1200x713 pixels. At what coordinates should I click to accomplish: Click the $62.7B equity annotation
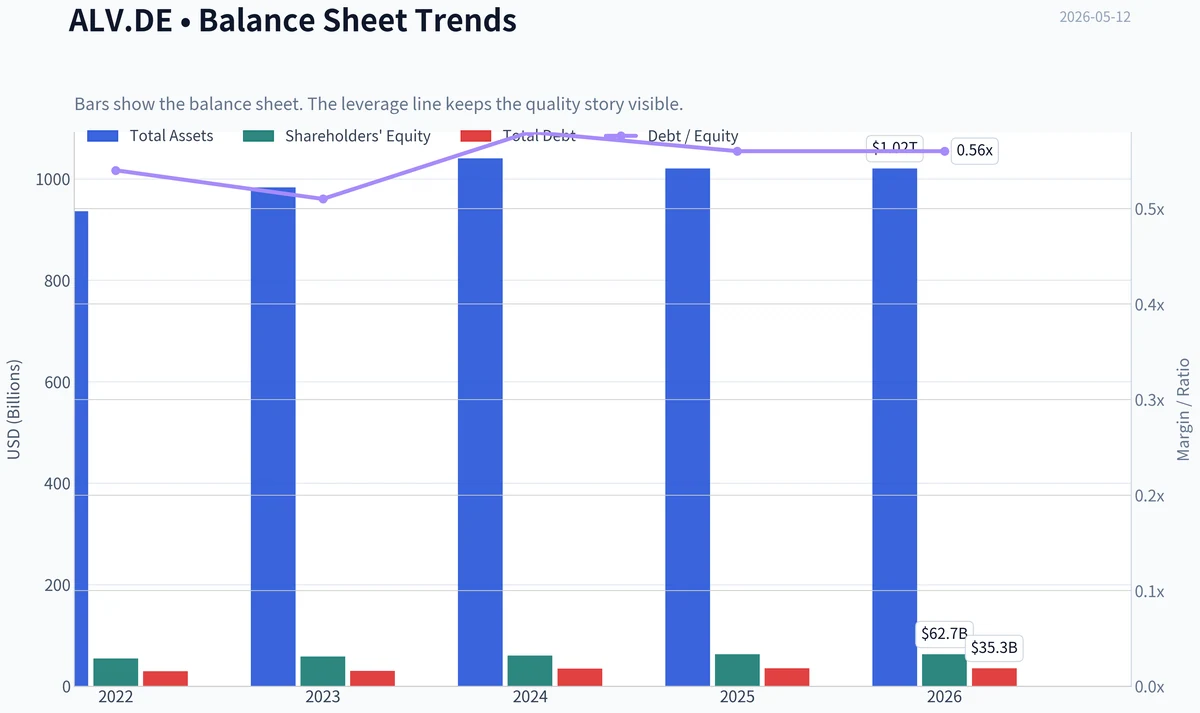[x=944, y=633]
